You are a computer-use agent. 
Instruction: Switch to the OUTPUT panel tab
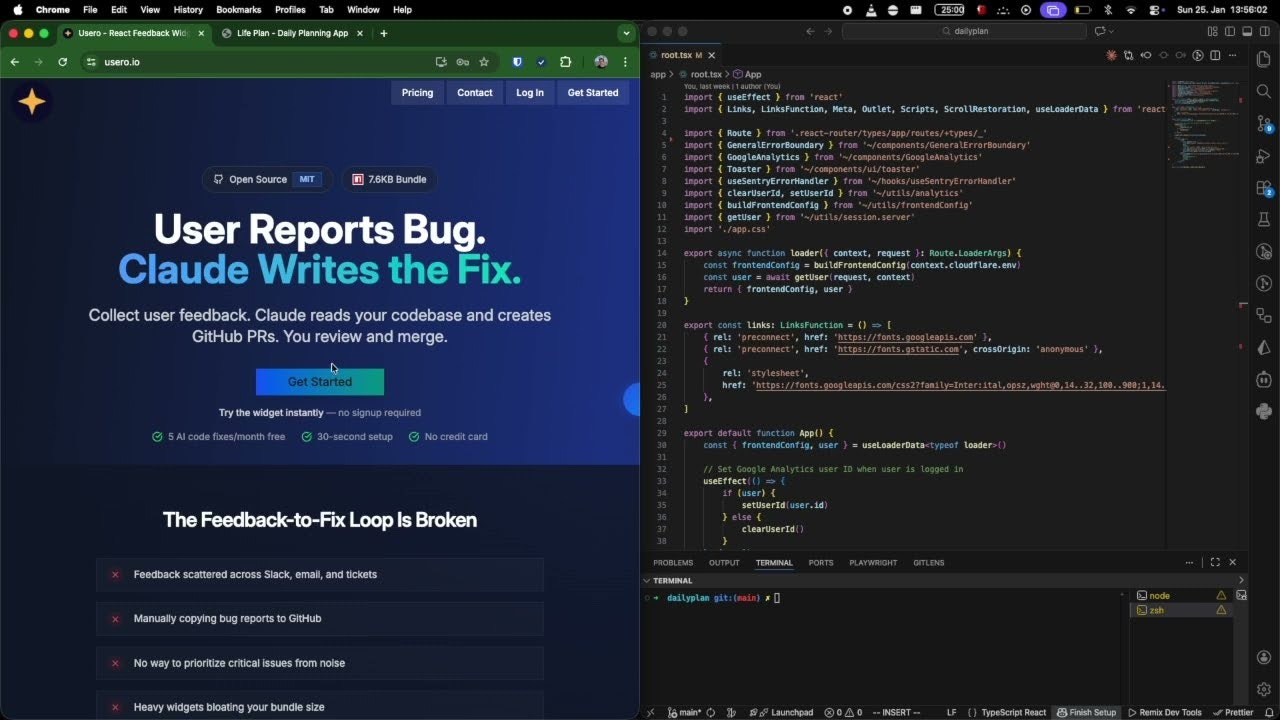724,563
